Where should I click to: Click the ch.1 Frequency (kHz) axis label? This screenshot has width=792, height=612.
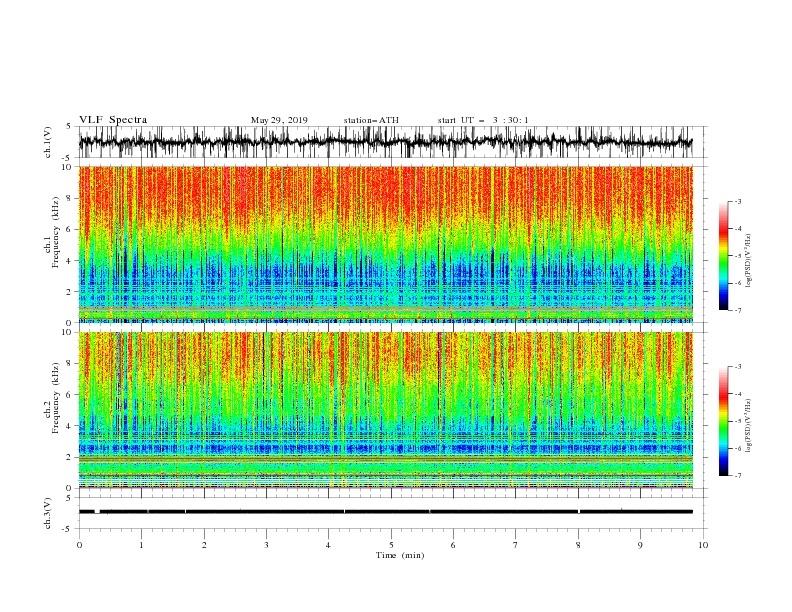[x=52, y=233]
